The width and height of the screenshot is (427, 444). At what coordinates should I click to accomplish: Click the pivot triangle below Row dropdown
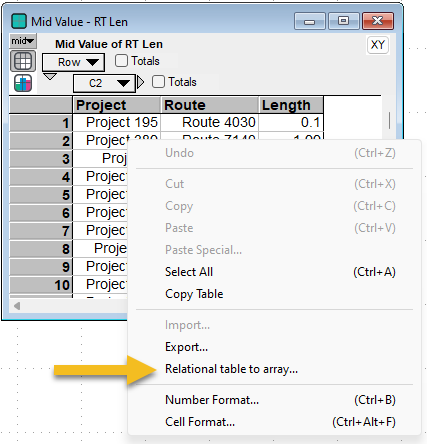50,77
